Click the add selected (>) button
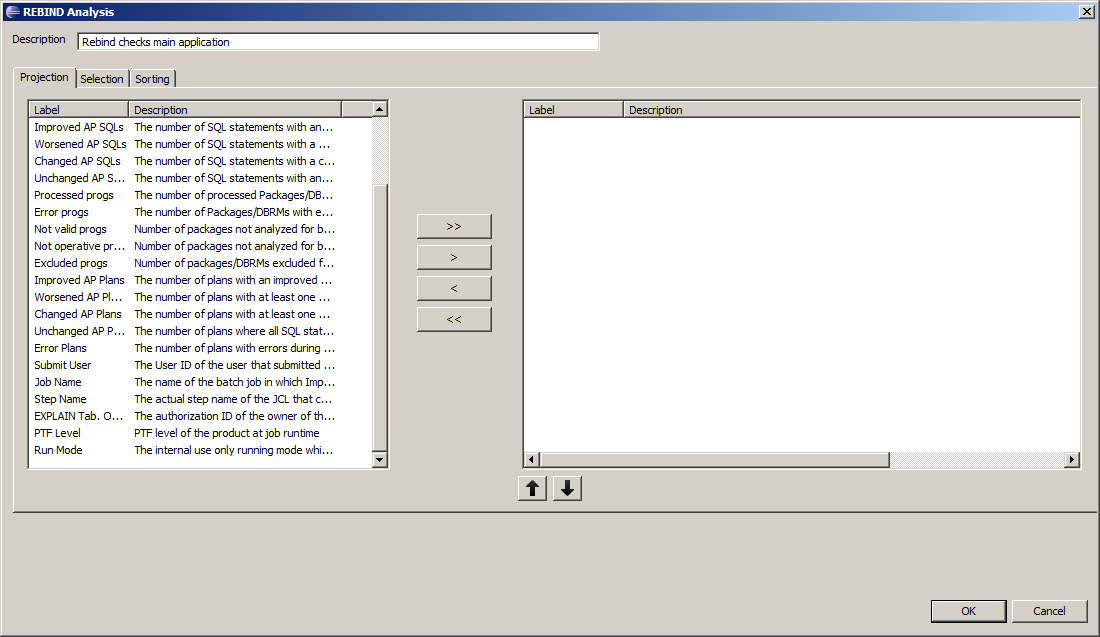1100x637 pixels. point(454,257)
